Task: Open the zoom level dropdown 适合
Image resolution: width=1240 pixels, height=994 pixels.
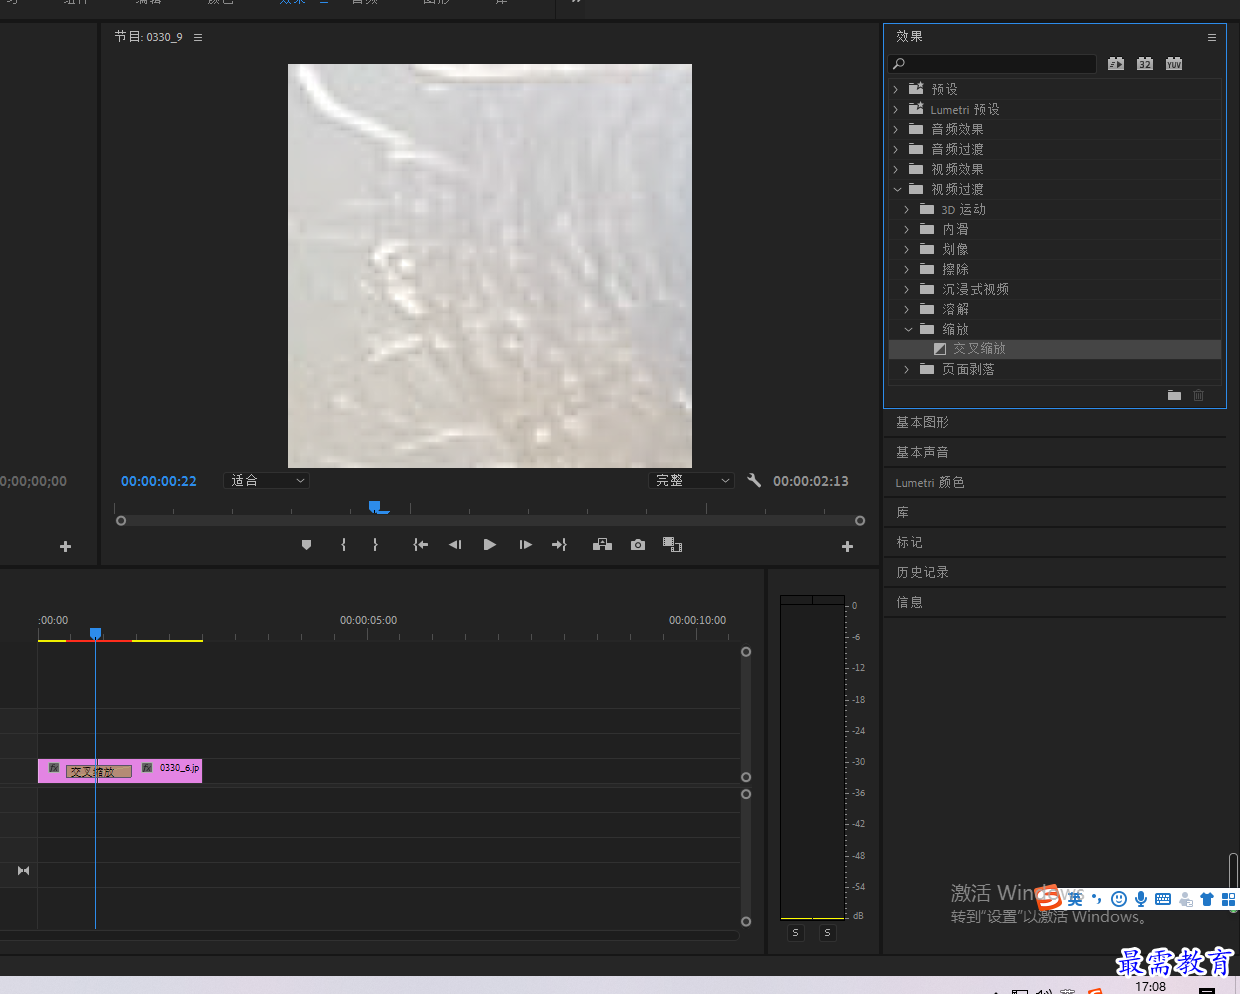Action: click(266, 481)
